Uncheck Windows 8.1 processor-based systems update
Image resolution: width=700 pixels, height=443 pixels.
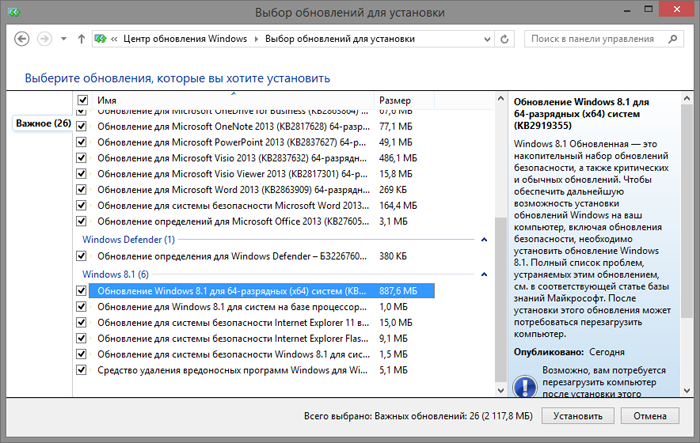[x=81, y=307]
